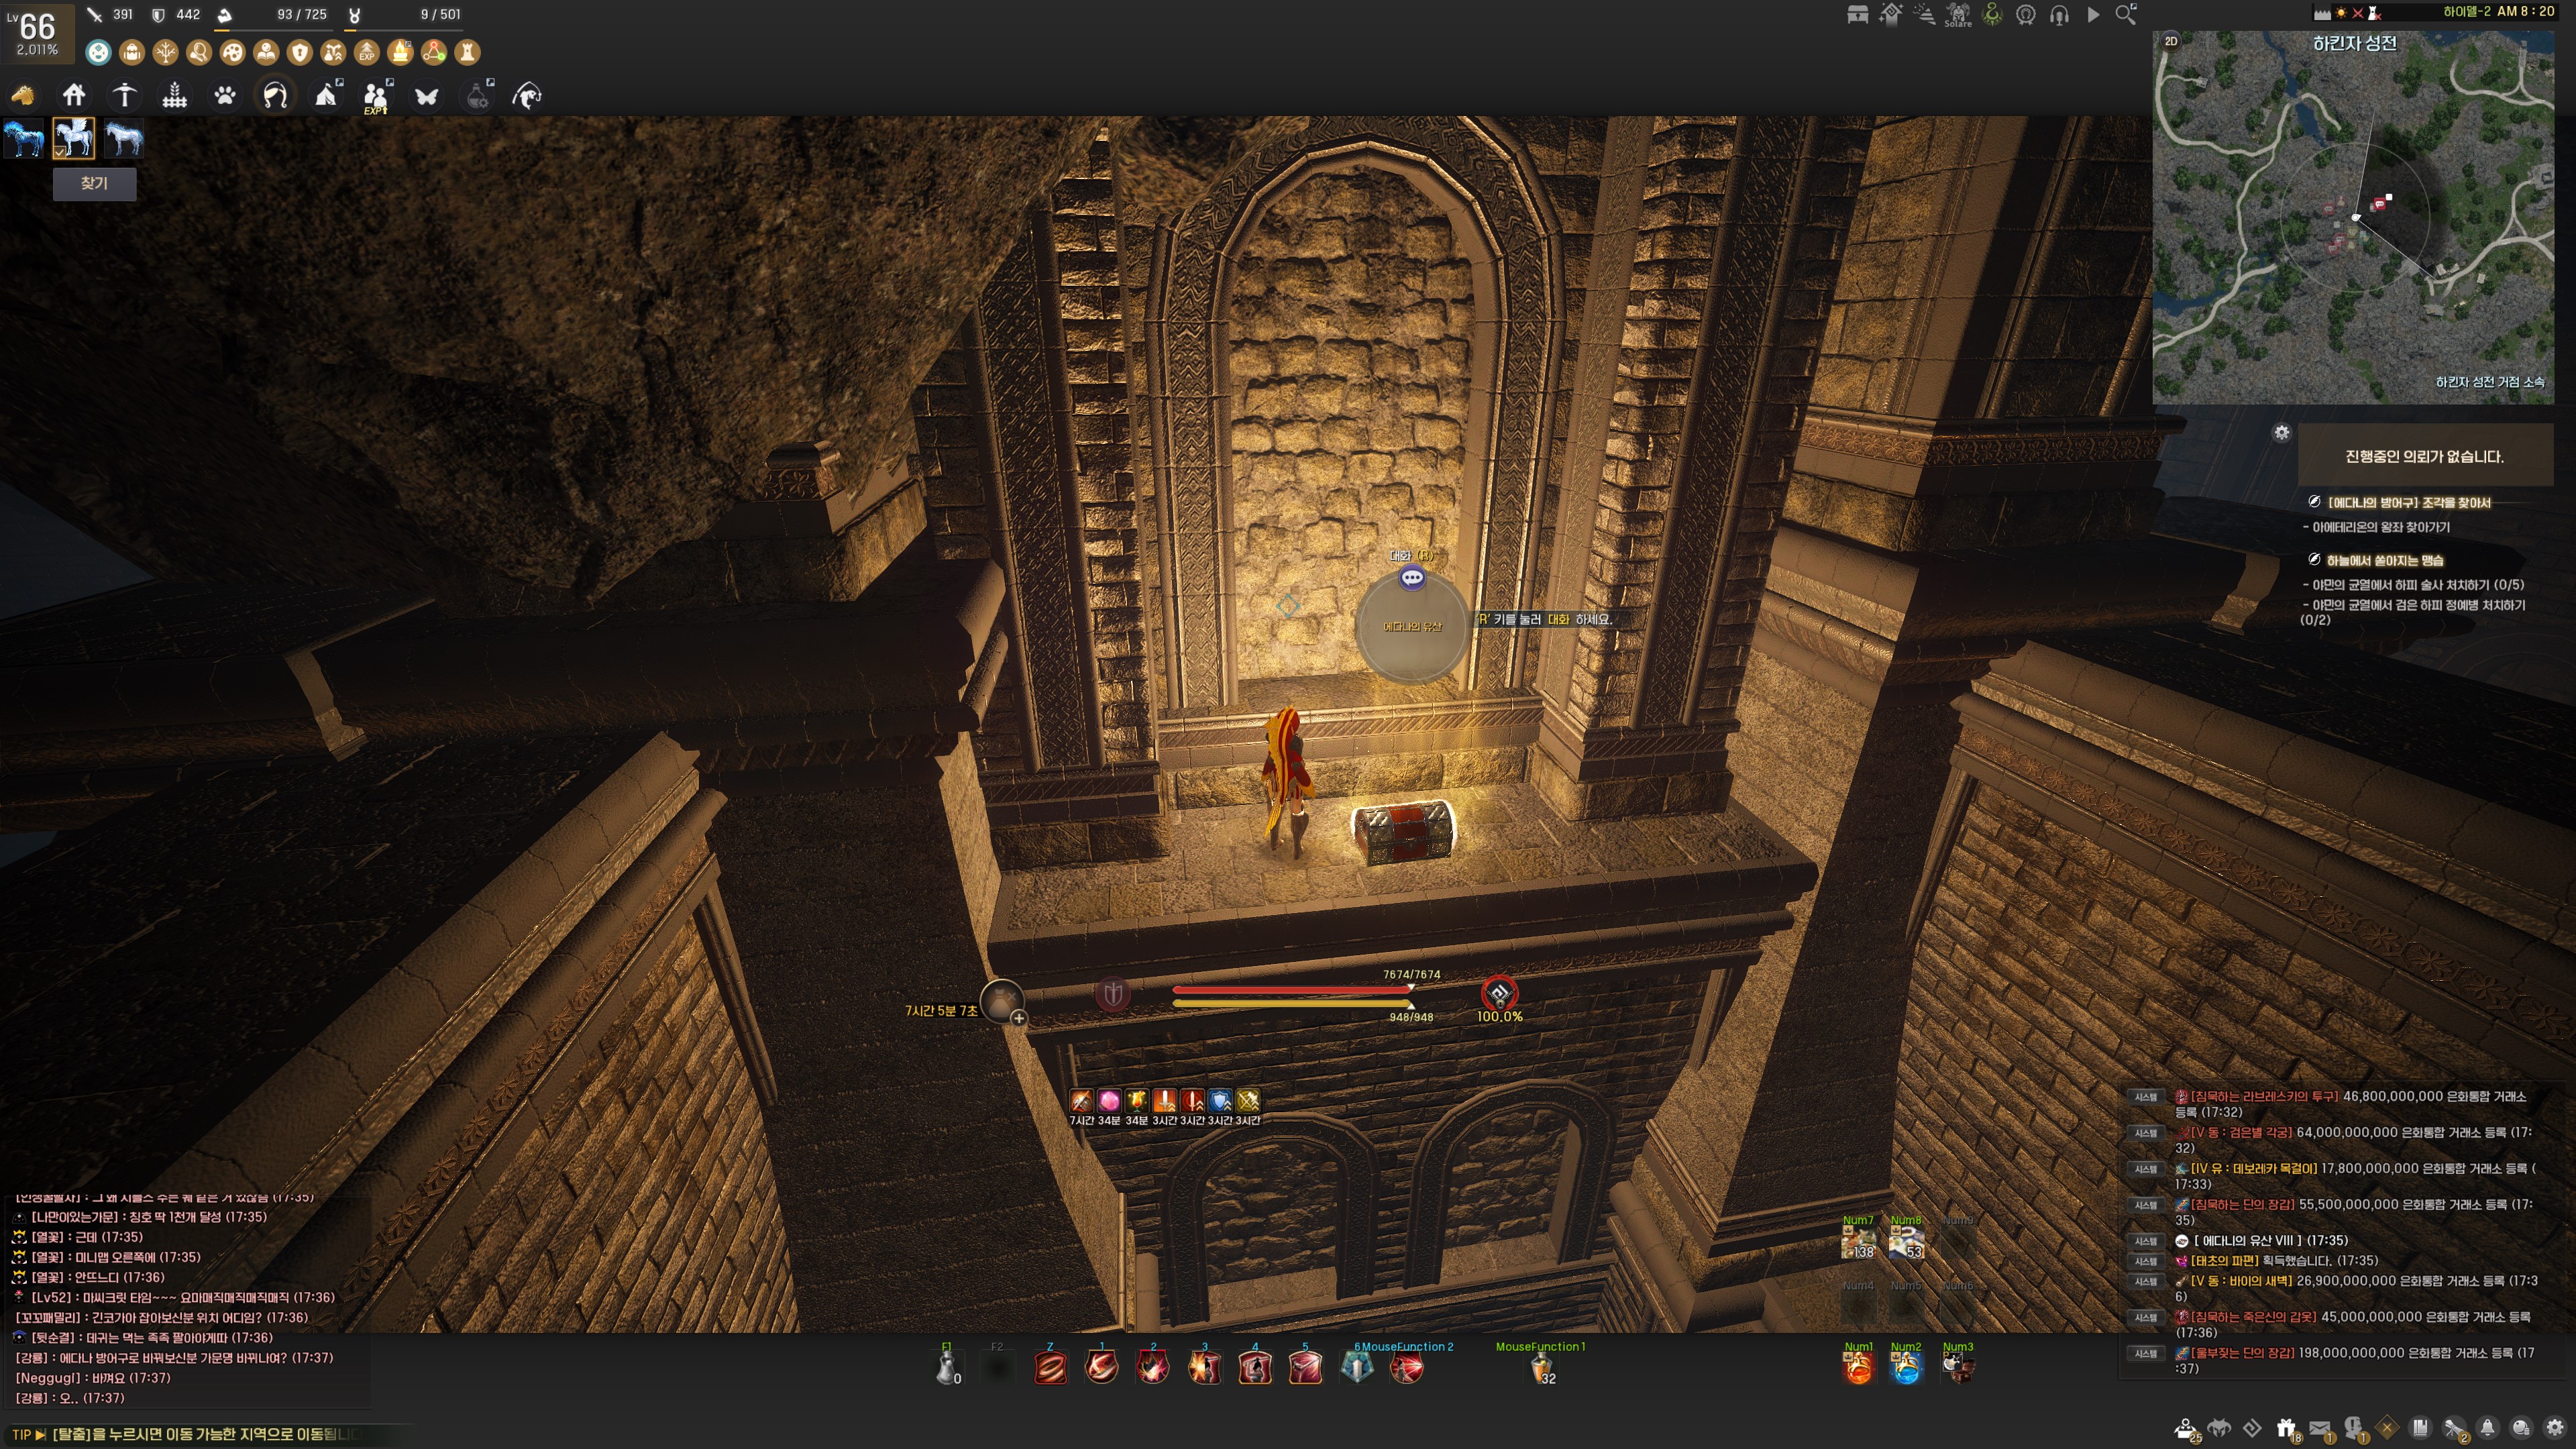Screen dimensions: 2576x1449
Task: Open the bell notification icon
Action: pyautogui.click(x=2487, y=1428)
